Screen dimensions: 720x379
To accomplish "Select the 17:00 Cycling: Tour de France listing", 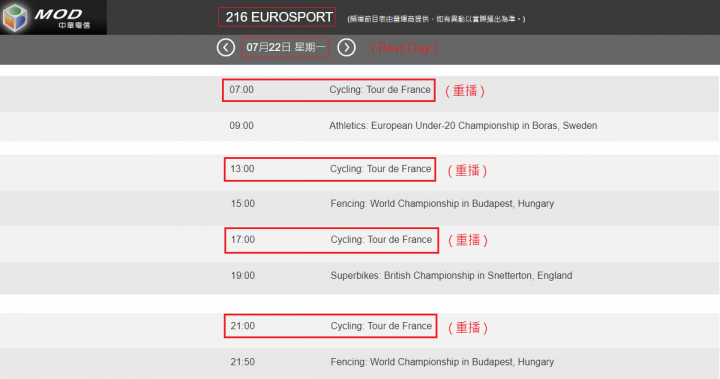I will coord(332,240).
